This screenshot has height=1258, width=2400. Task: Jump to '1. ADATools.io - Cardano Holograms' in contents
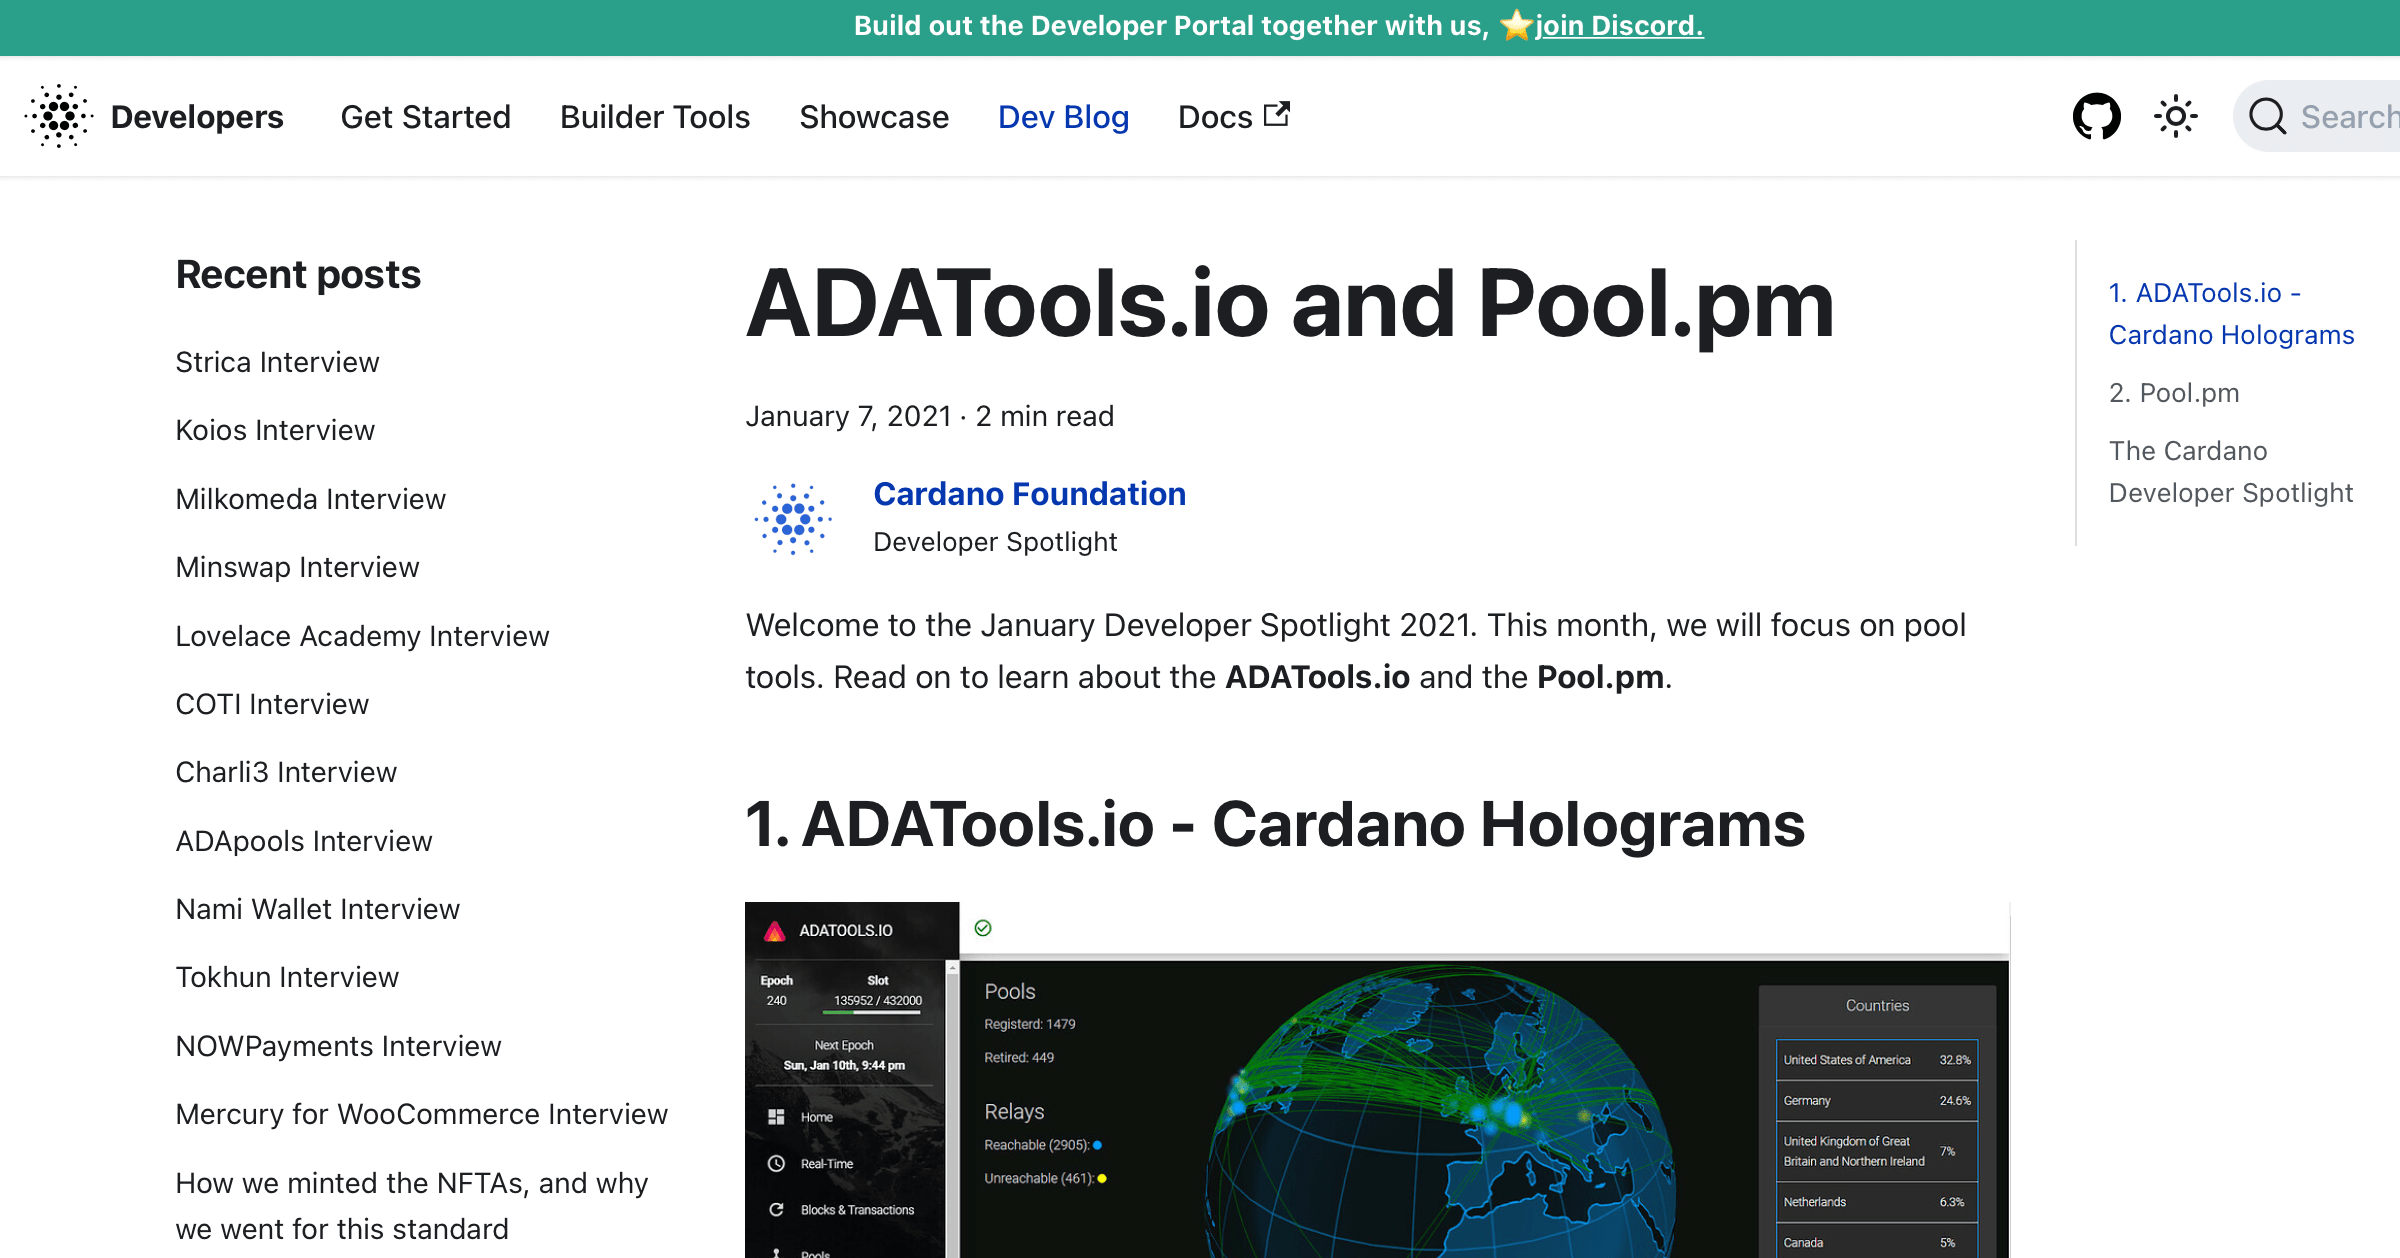2231,314
